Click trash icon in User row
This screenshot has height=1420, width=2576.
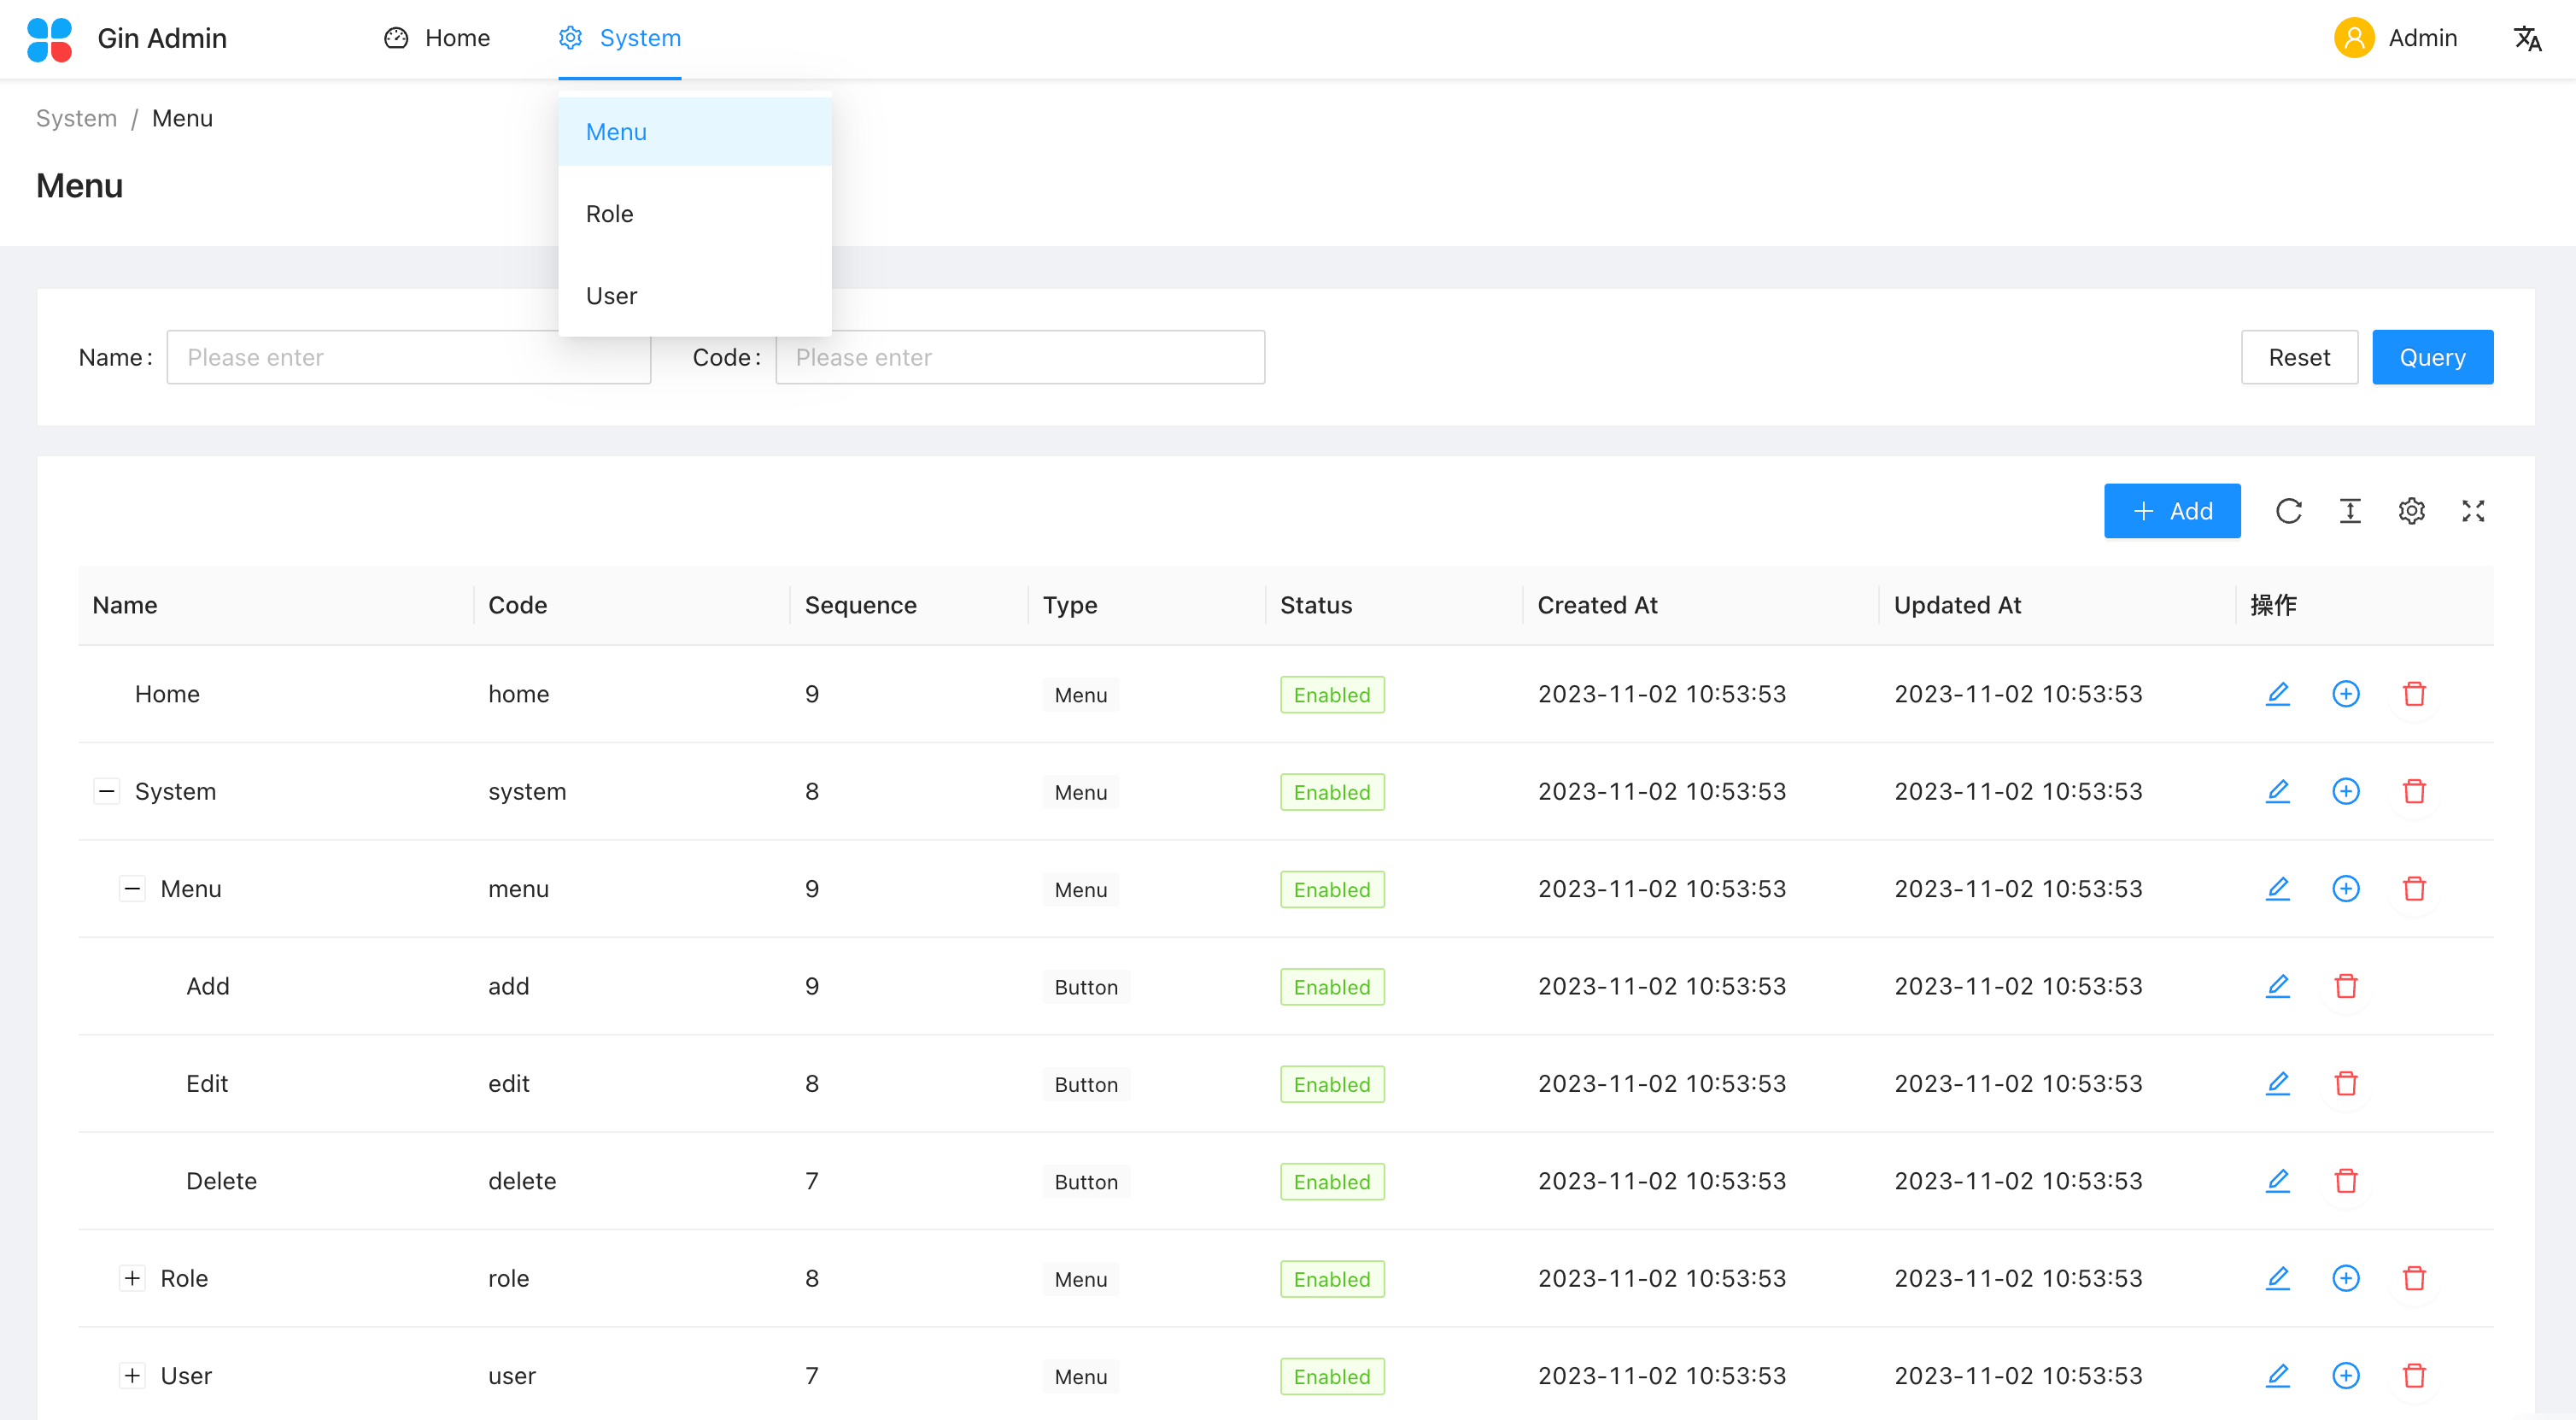(2413, 1375)
